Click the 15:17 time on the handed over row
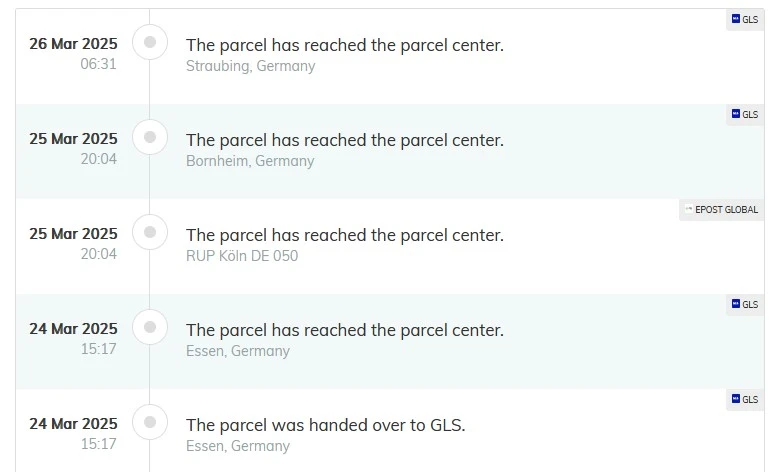 click(99, 444)
